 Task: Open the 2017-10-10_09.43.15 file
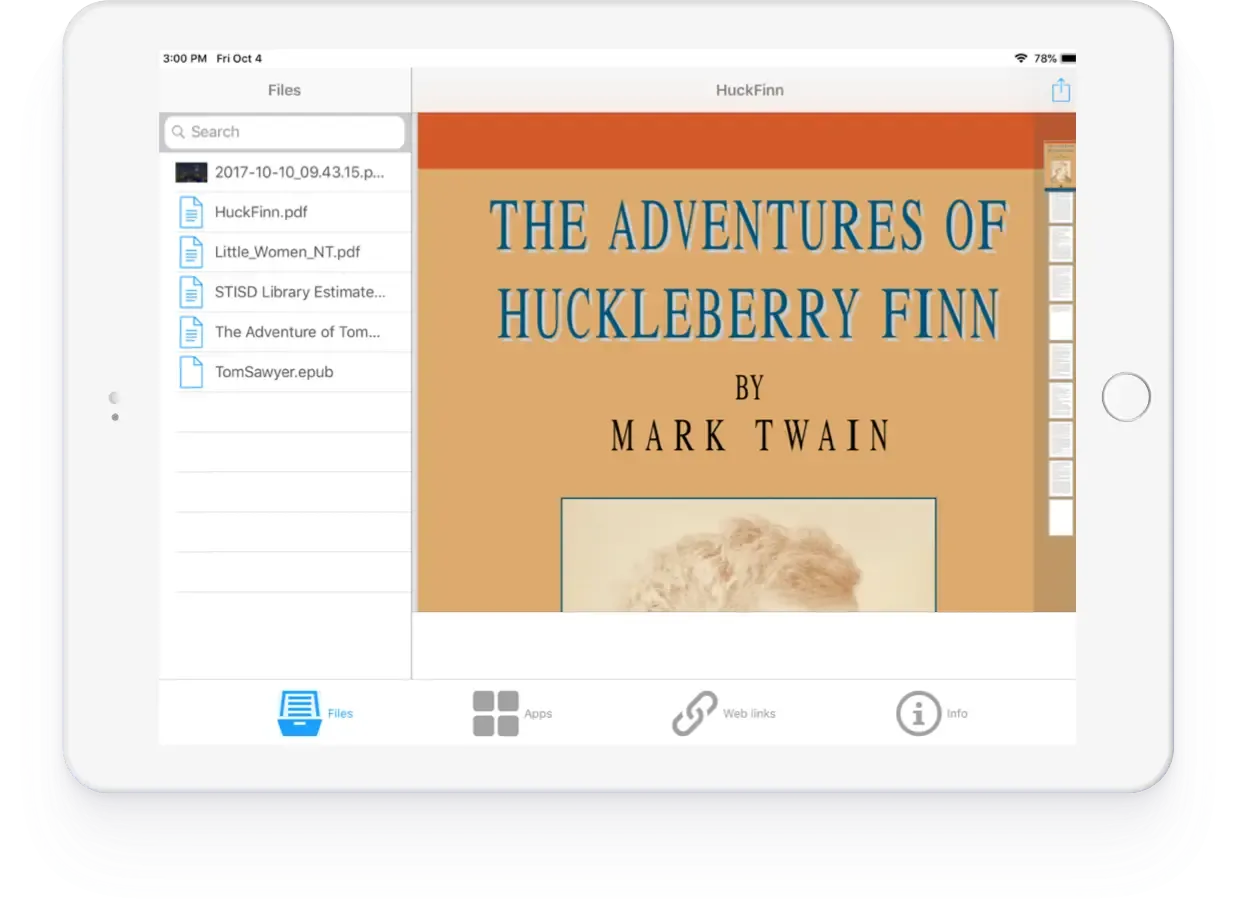coord(285,172)
